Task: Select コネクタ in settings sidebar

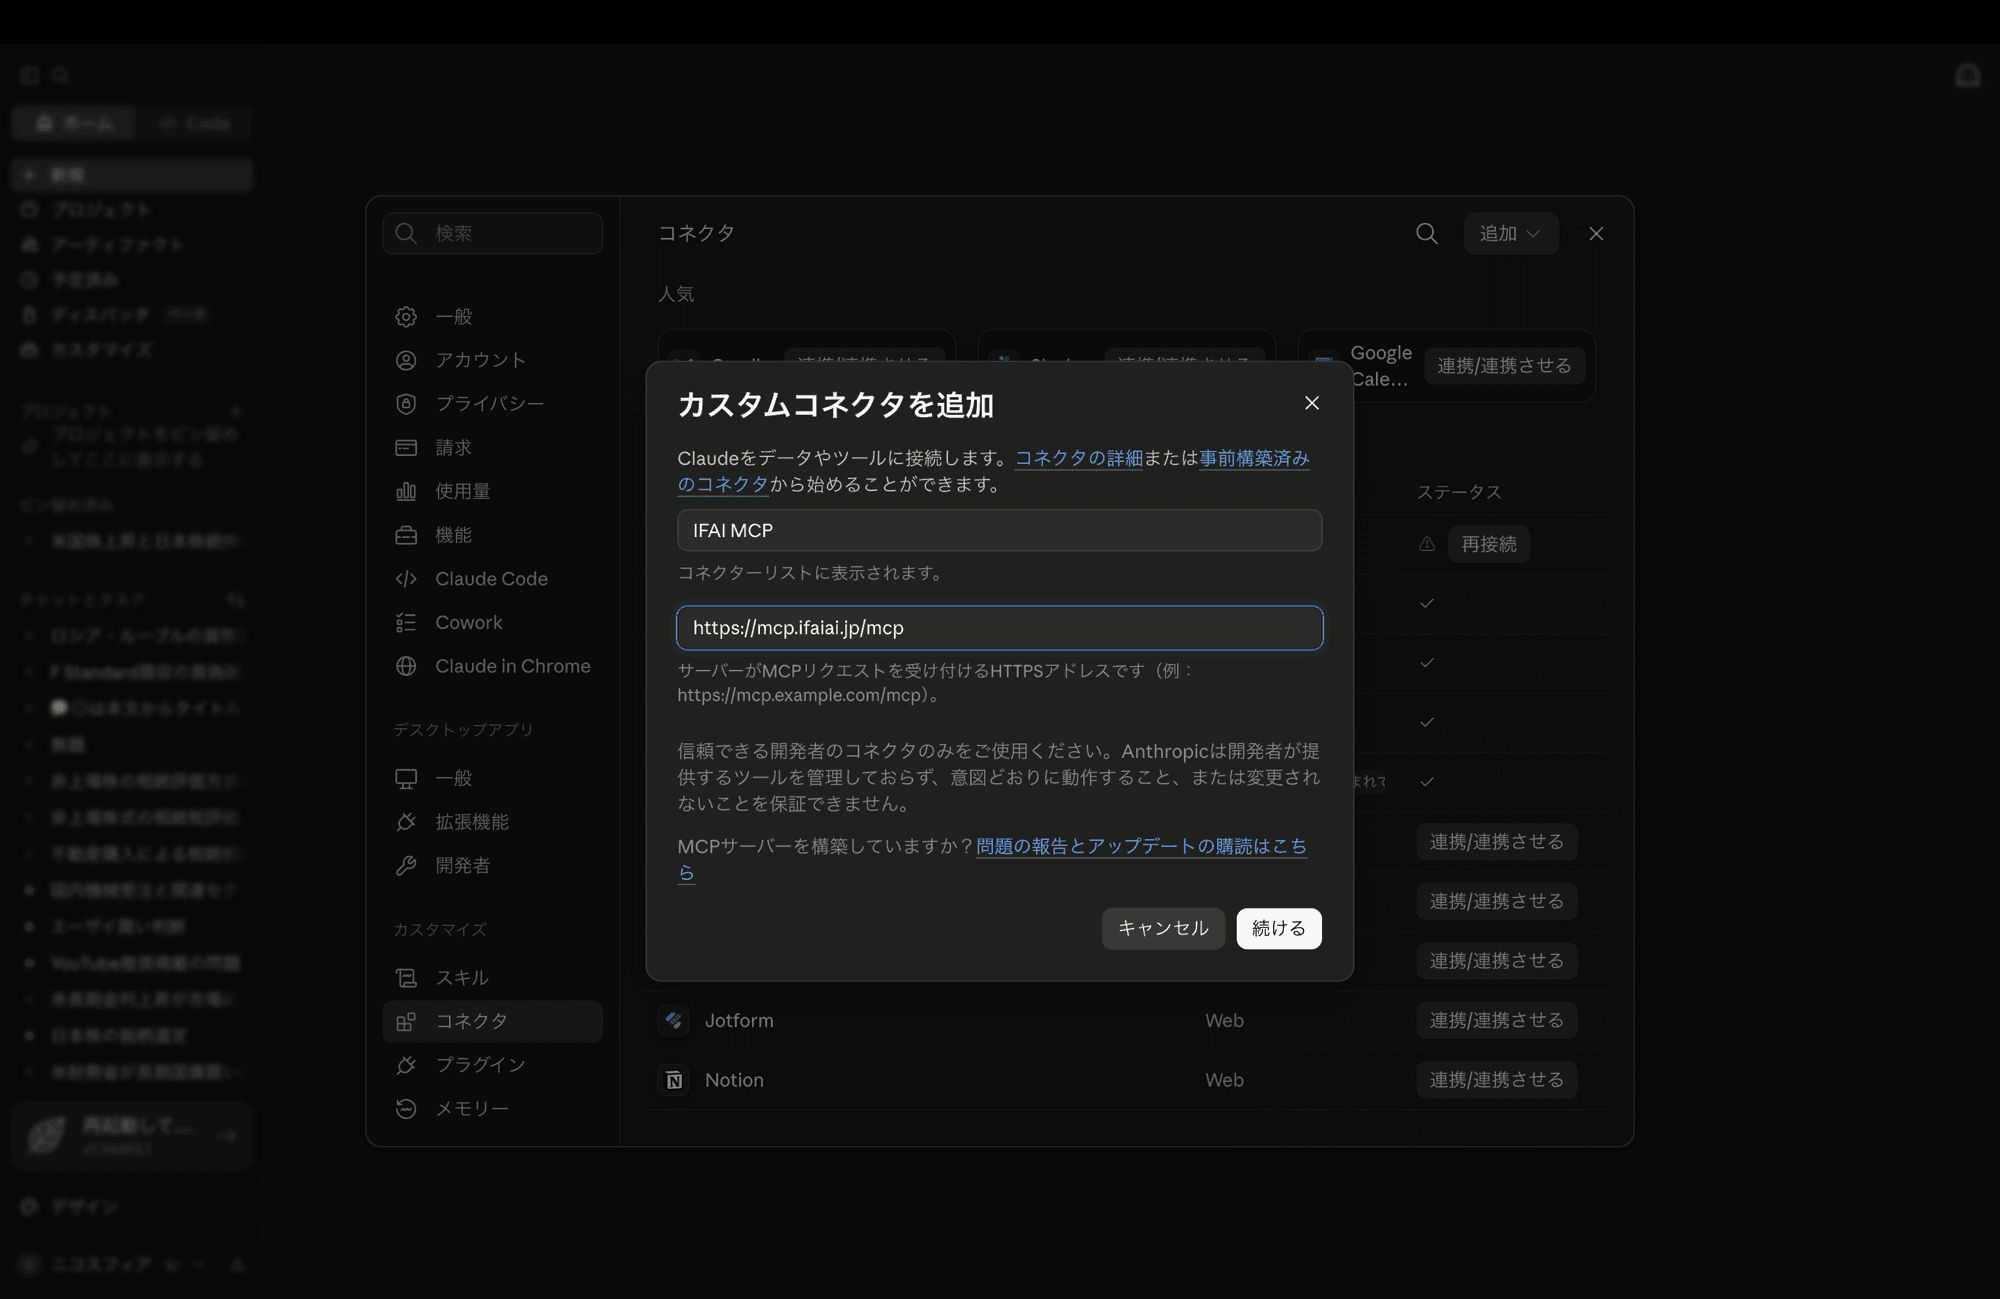Action: pos(492,1021)
